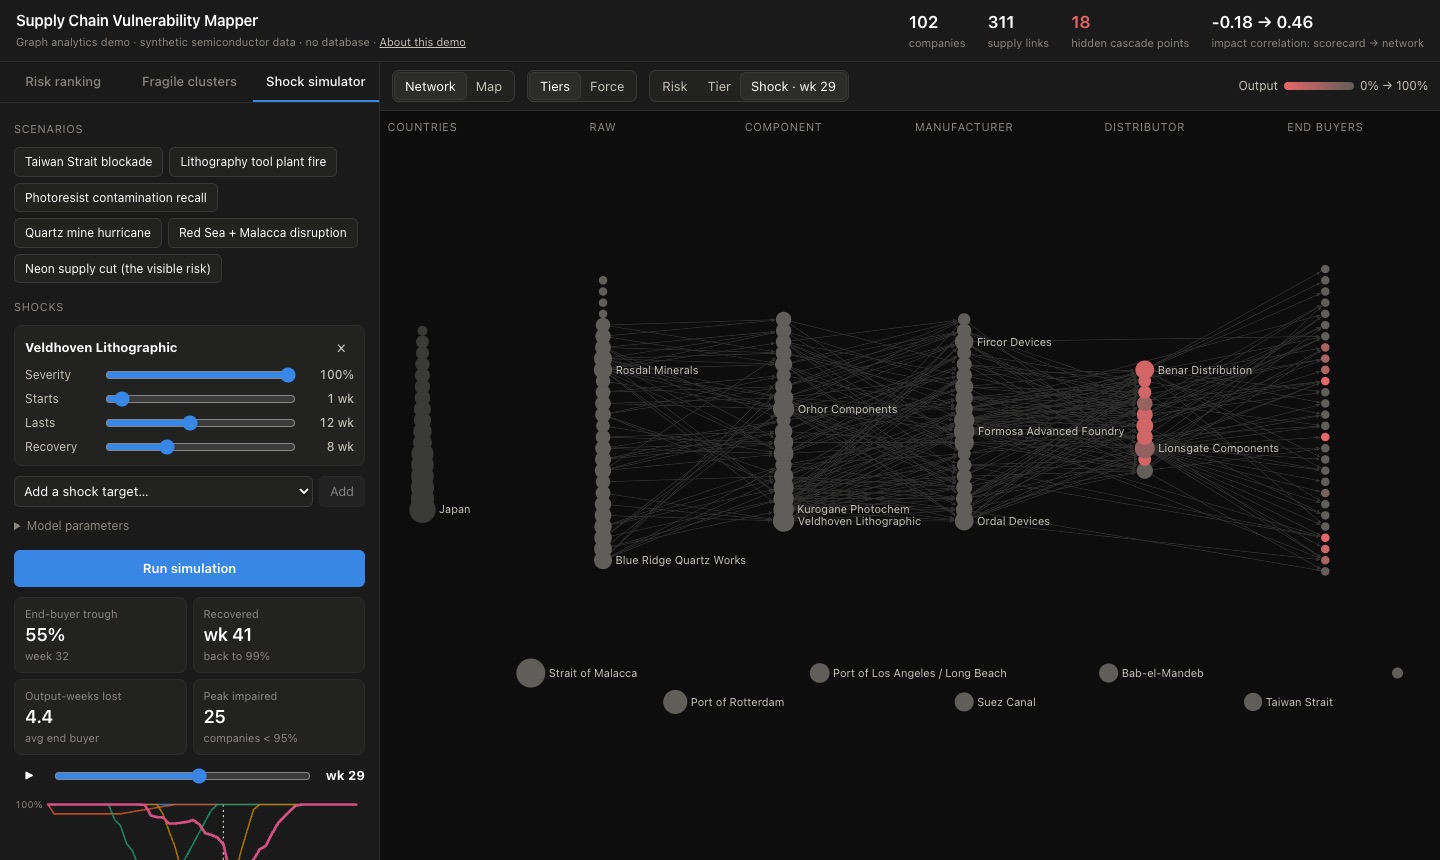Screen dimensions: 1440x860
Task: Select the Tiers layout
Action: click(555, 86)
